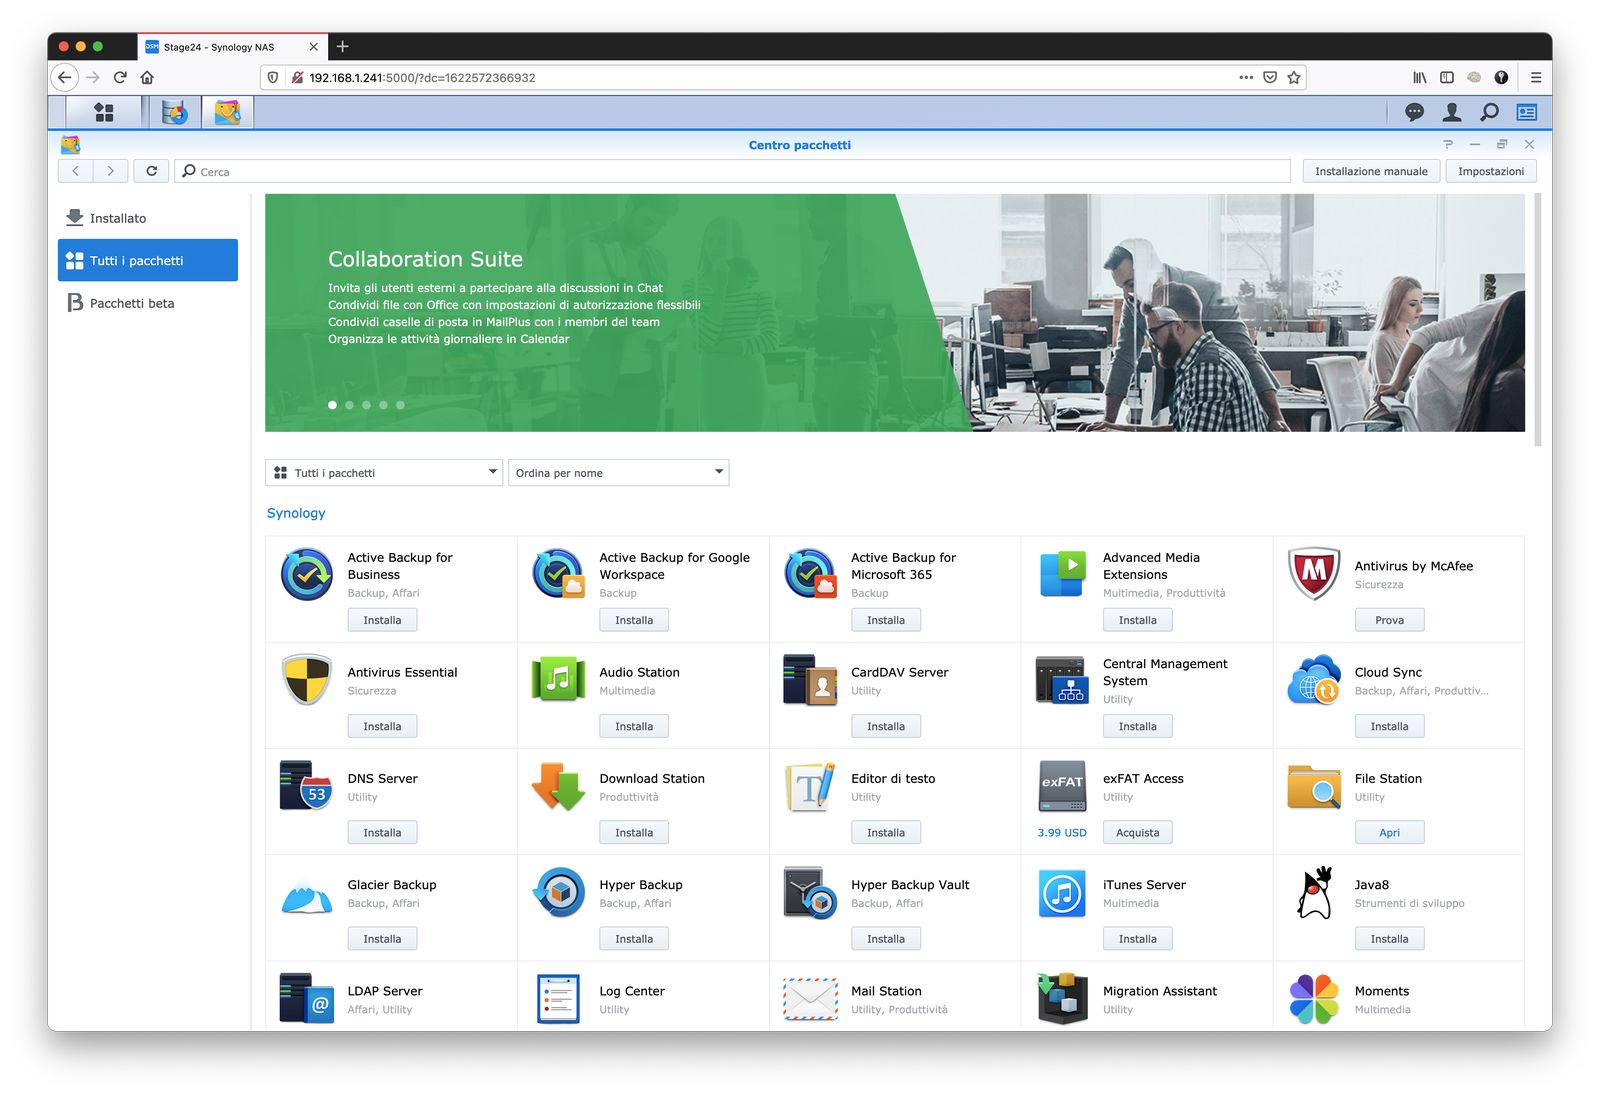Screen dimensions: 1600x1094
Task: Switch to the Package Center taskbar app
Action: (228, 112)
